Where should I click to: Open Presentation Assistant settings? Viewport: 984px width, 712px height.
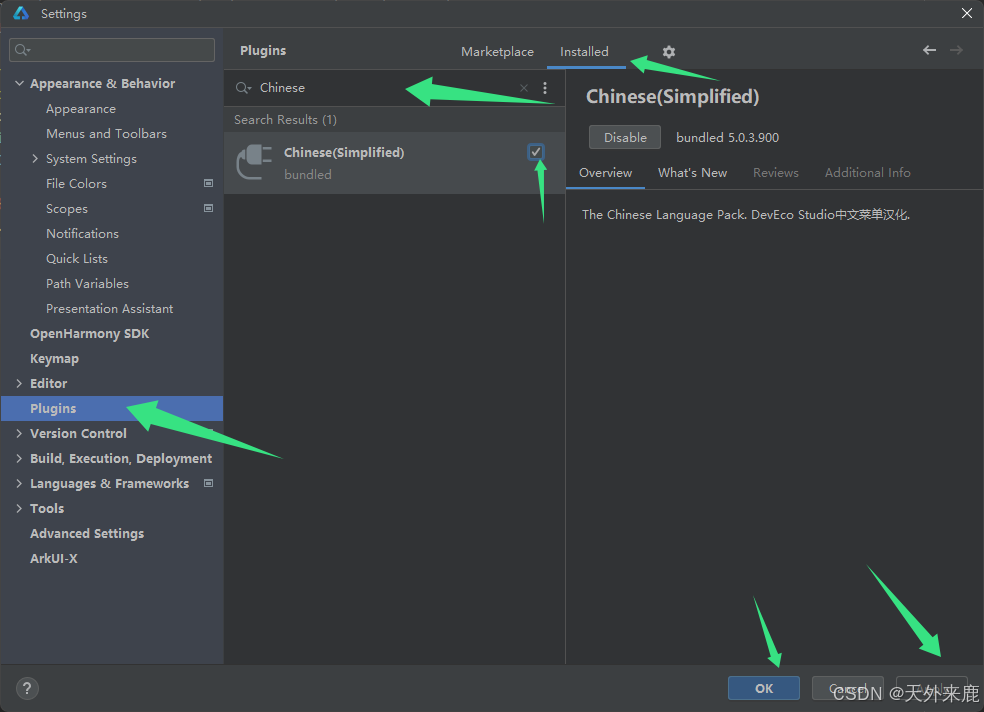click(109, 309)
